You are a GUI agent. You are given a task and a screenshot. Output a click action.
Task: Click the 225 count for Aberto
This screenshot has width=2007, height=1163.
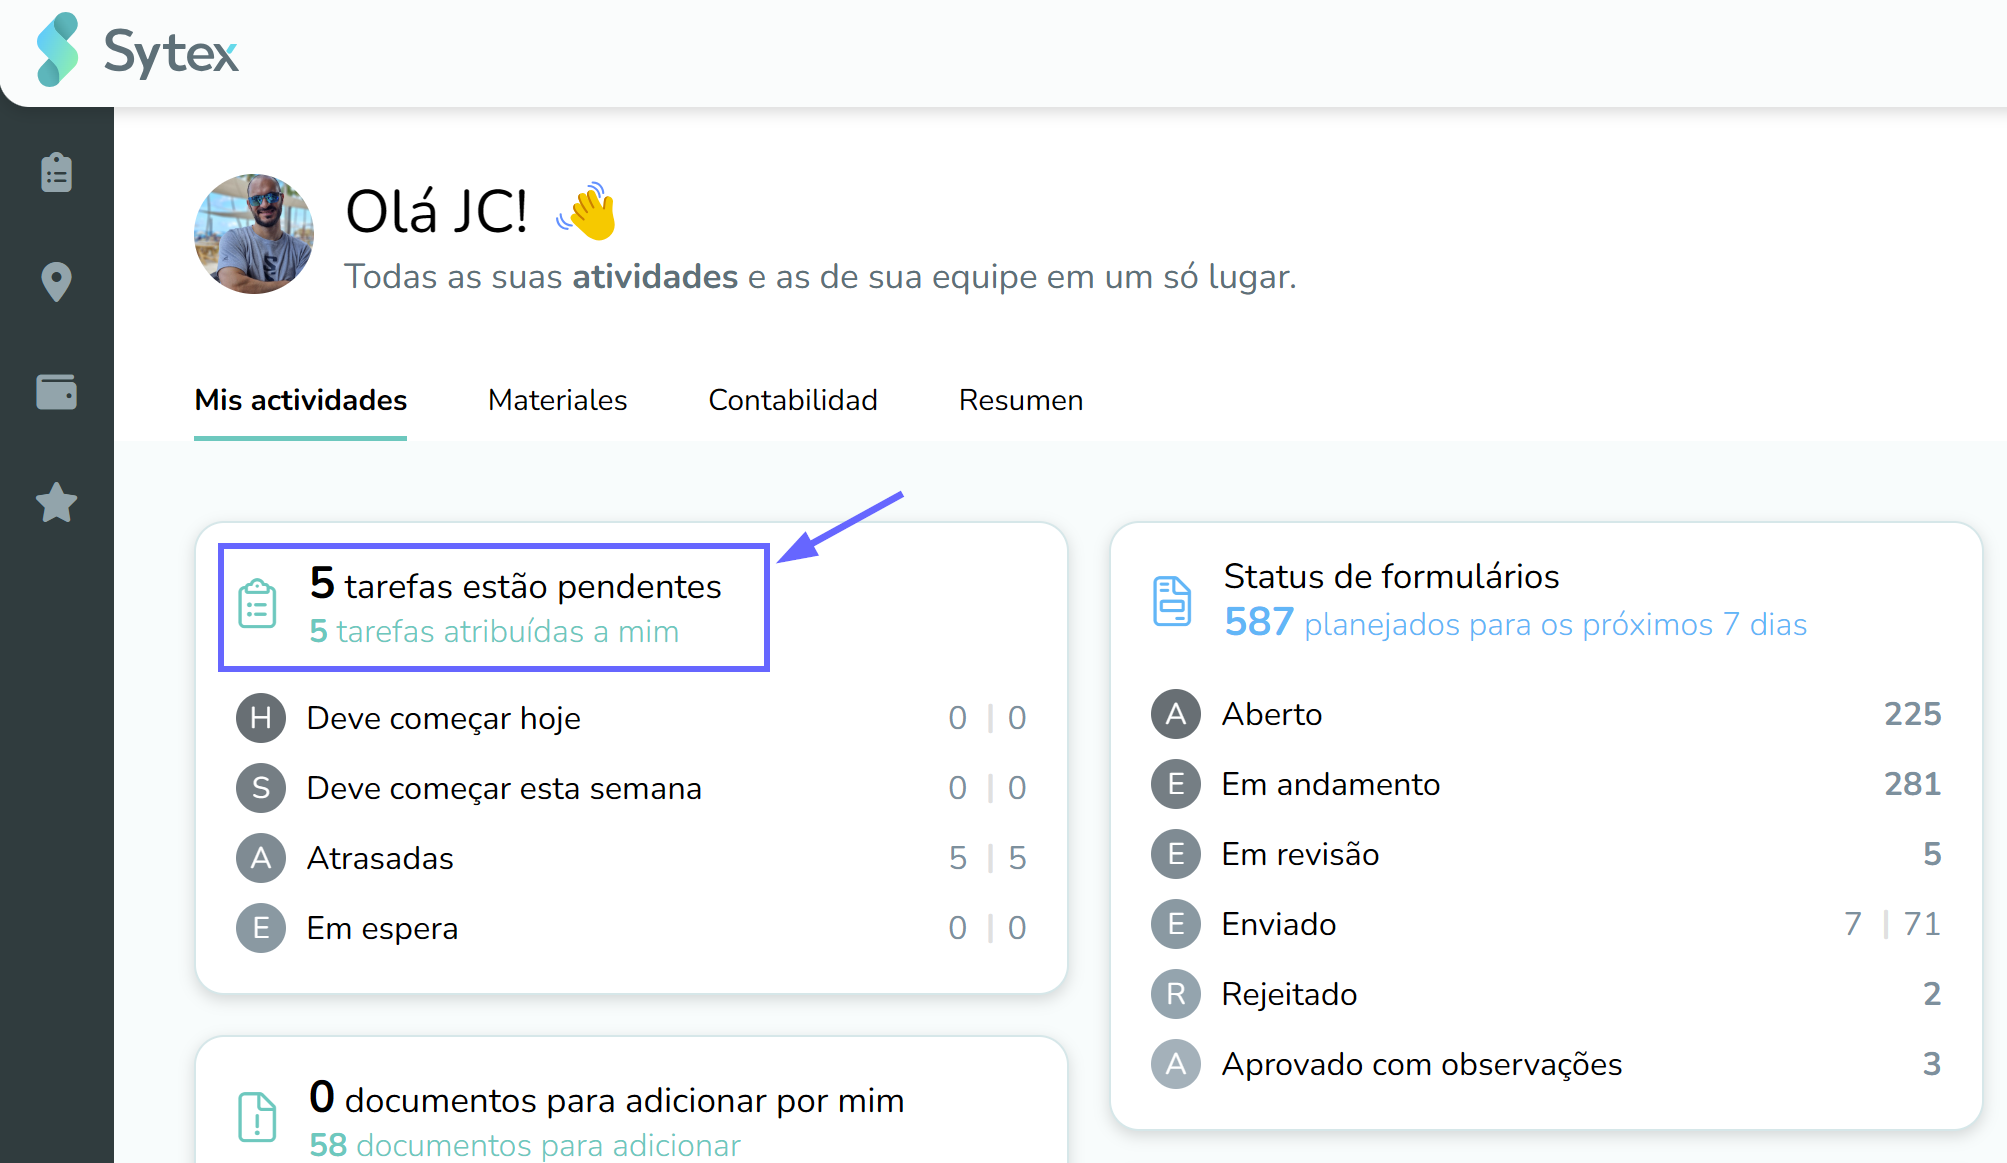click(1913, 714)
